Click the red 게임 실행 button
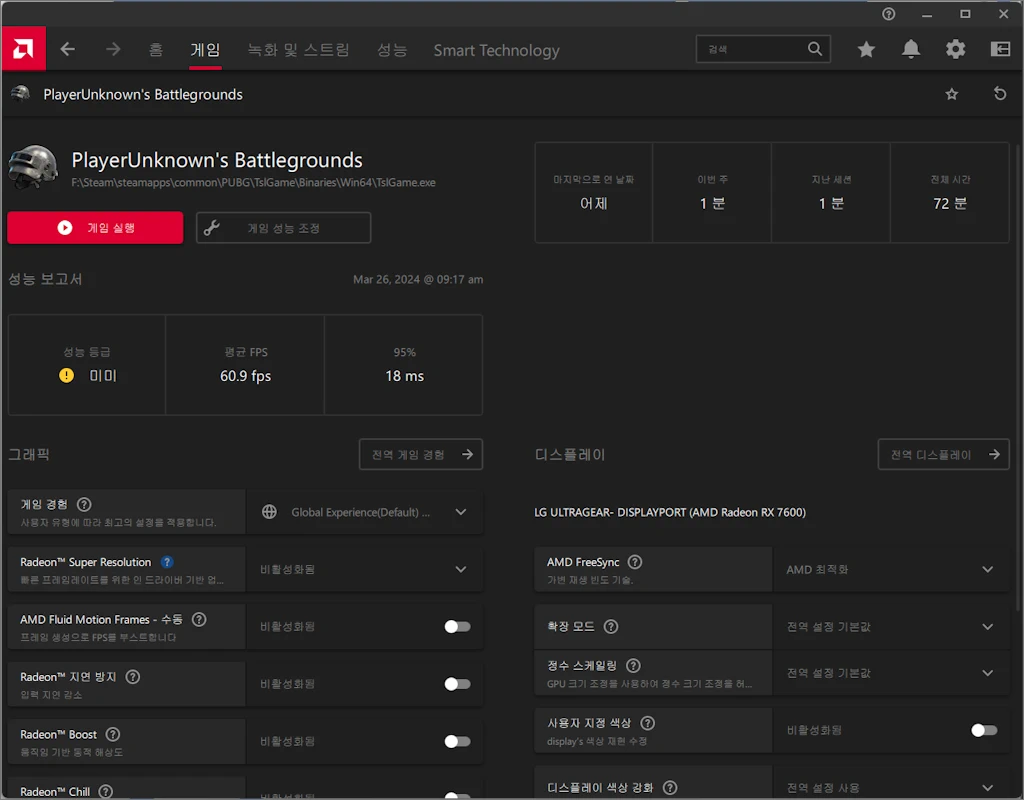The width and height of the screenshot is (1024, 800). (95, 227)
